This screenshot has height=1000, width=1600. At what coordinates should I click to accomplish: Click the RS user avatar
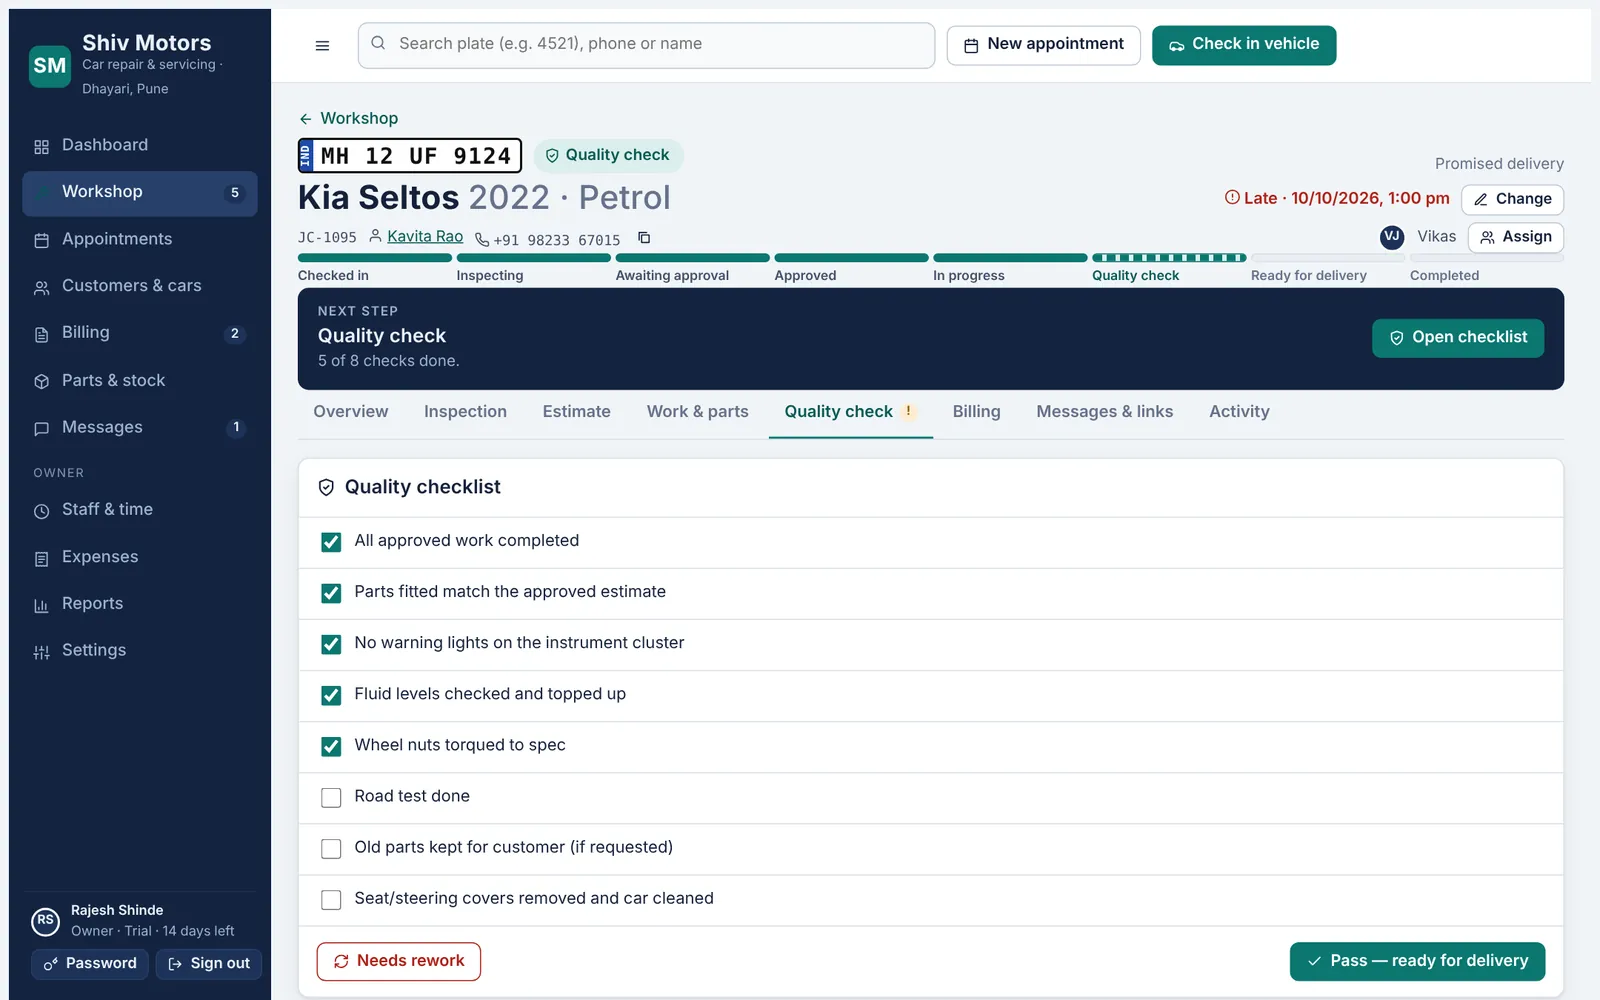[x=46, y=921]
